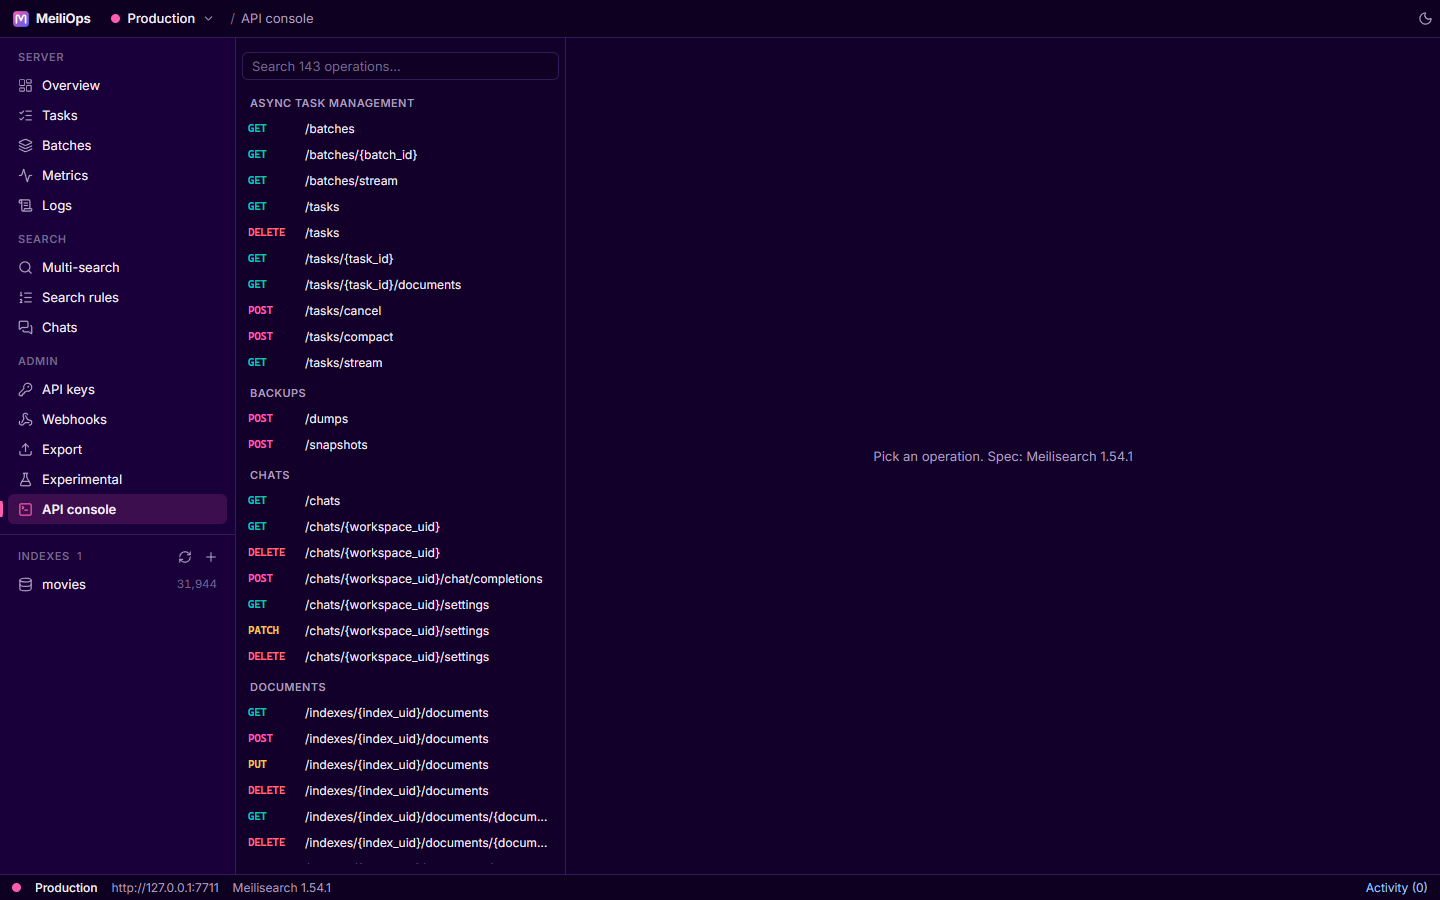Screen dimensions: 1440x900
Task: Open Batches layers icon in sidebar
Action: click(26, 145)
